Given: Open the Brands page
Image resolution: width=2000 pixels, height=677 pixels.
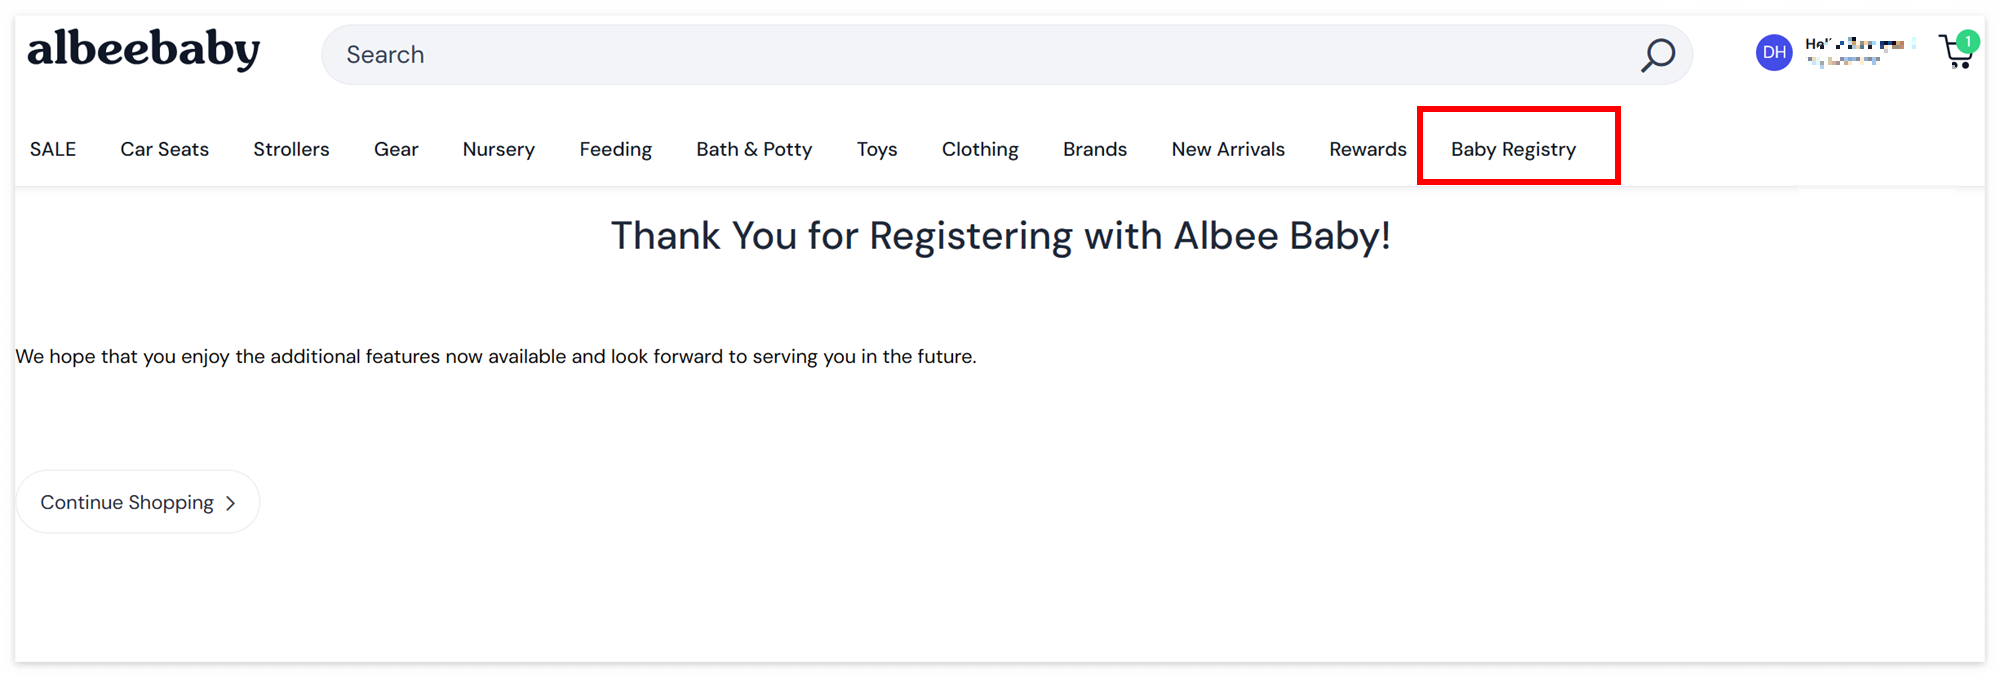Looking at the screenshot, I should [x=1095, y=149].
